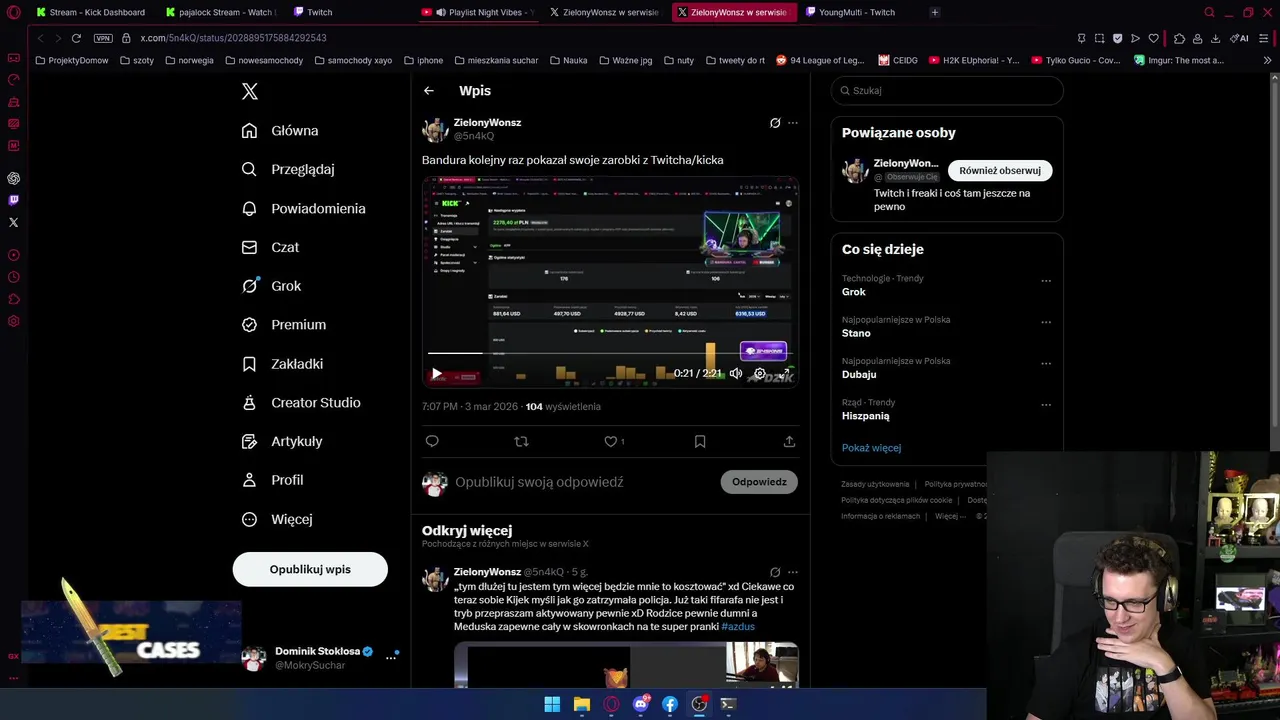
Task: Open the Stano trending topic
Action: [x=856, y=333]
